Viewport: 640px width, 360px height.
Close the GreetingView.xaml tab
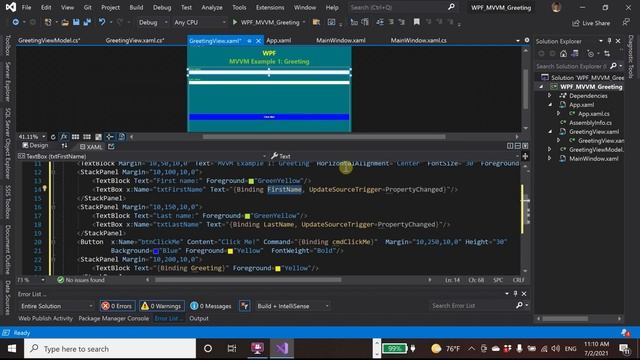click(x=258, y=41)
